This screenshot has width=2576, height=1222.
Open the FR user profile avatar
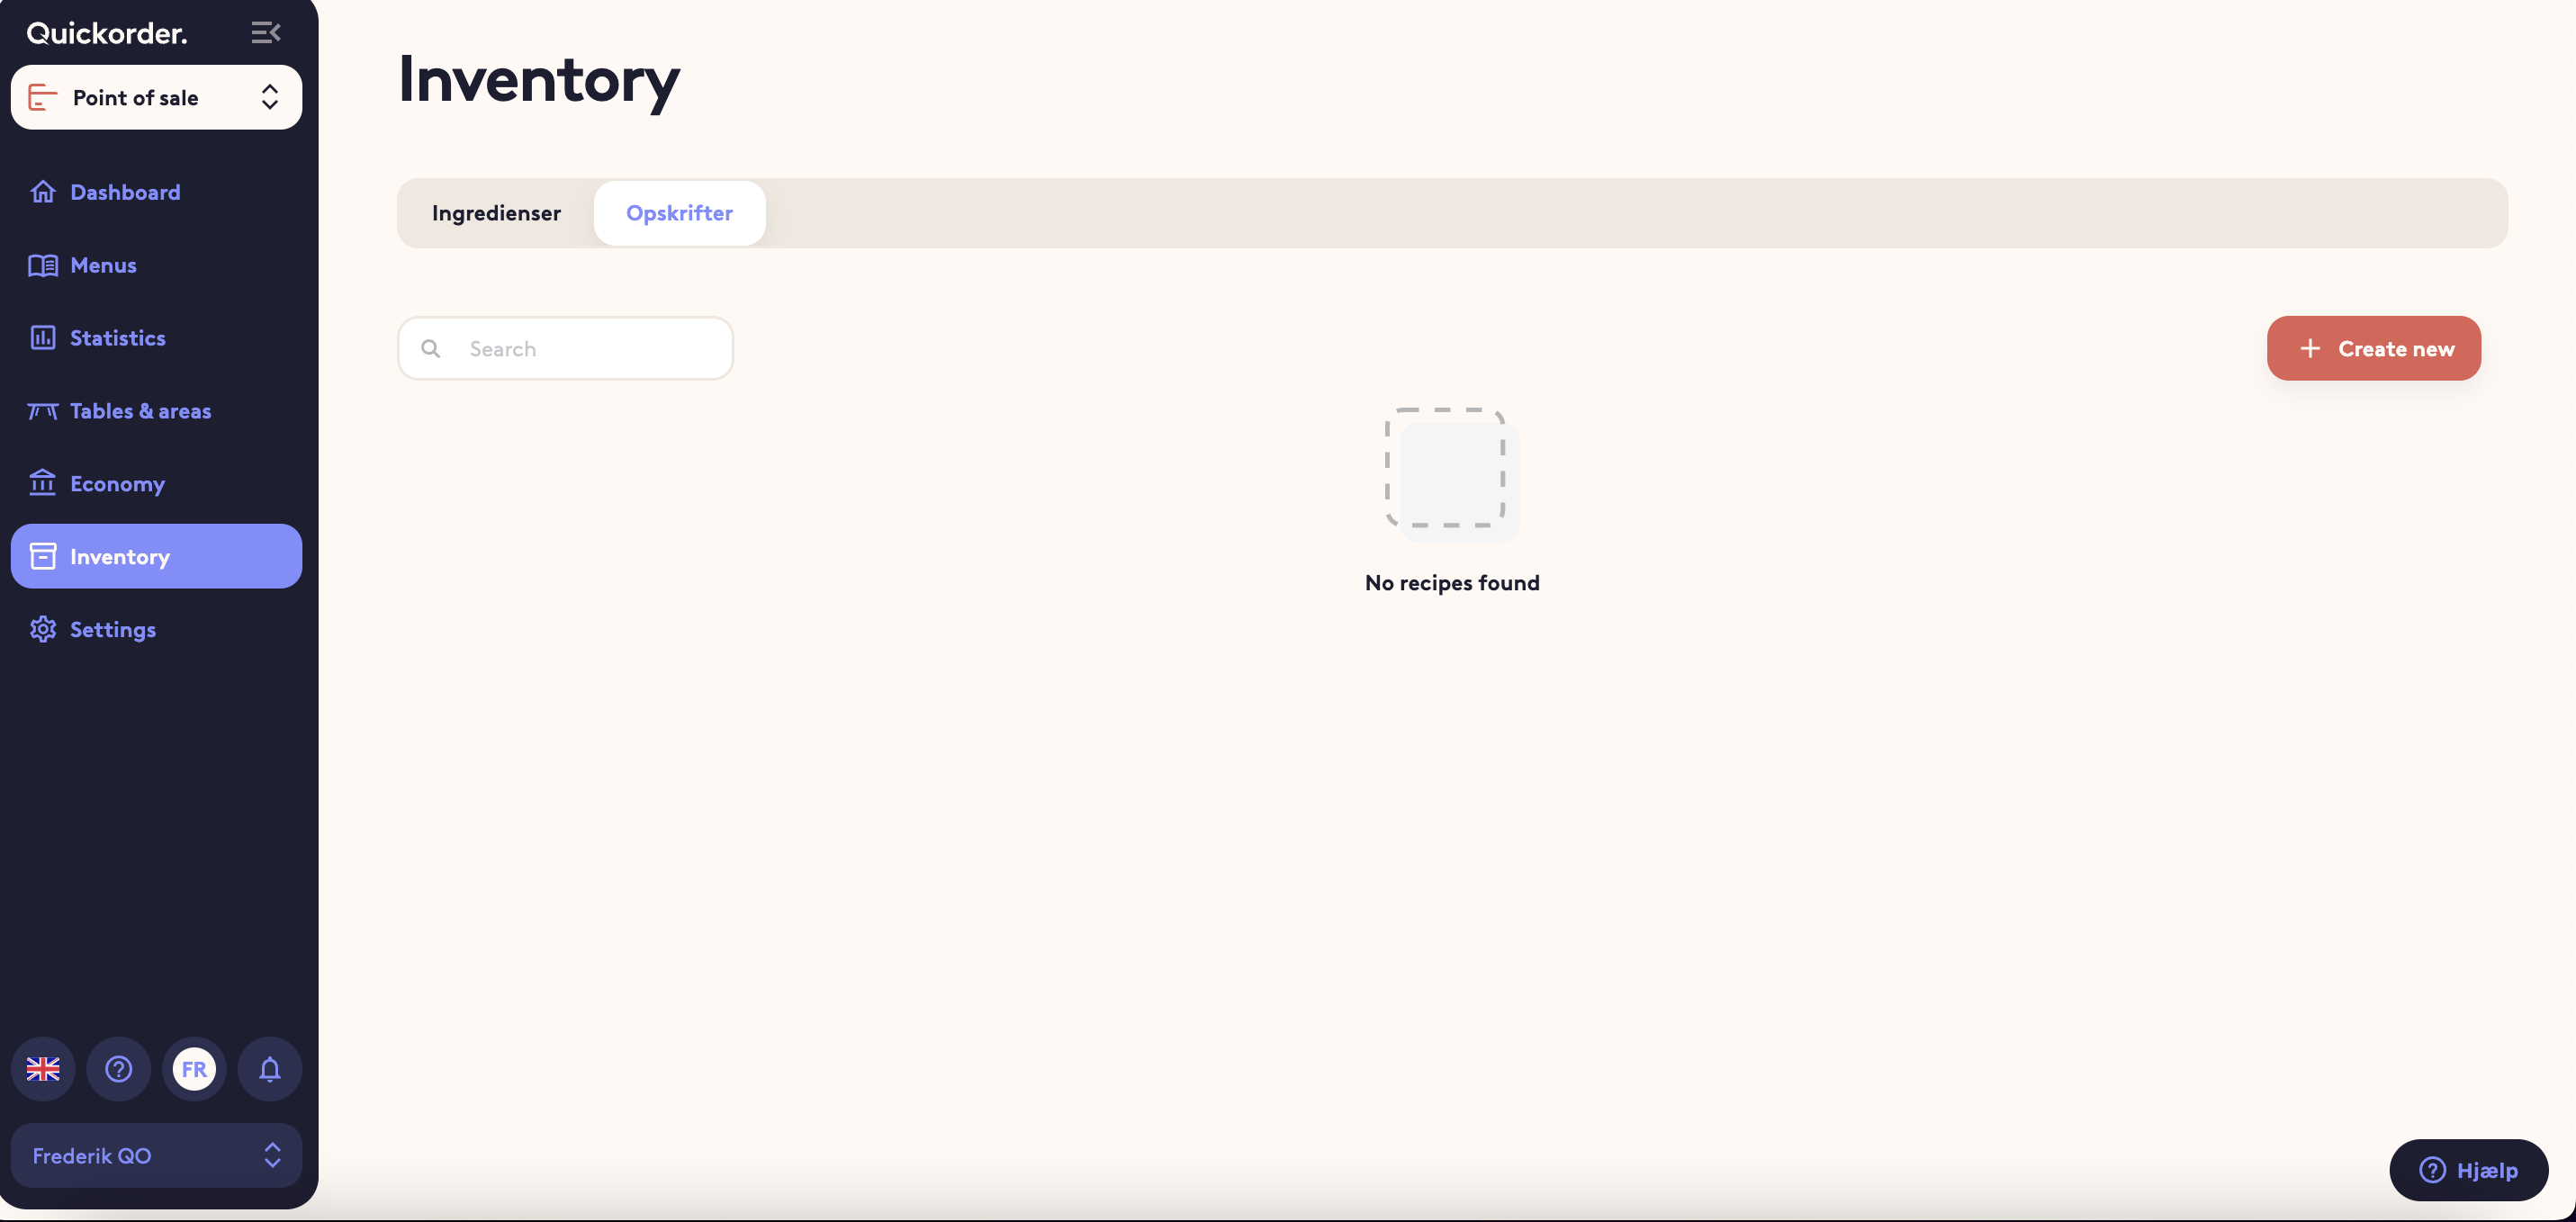[x=194, y=1069]
